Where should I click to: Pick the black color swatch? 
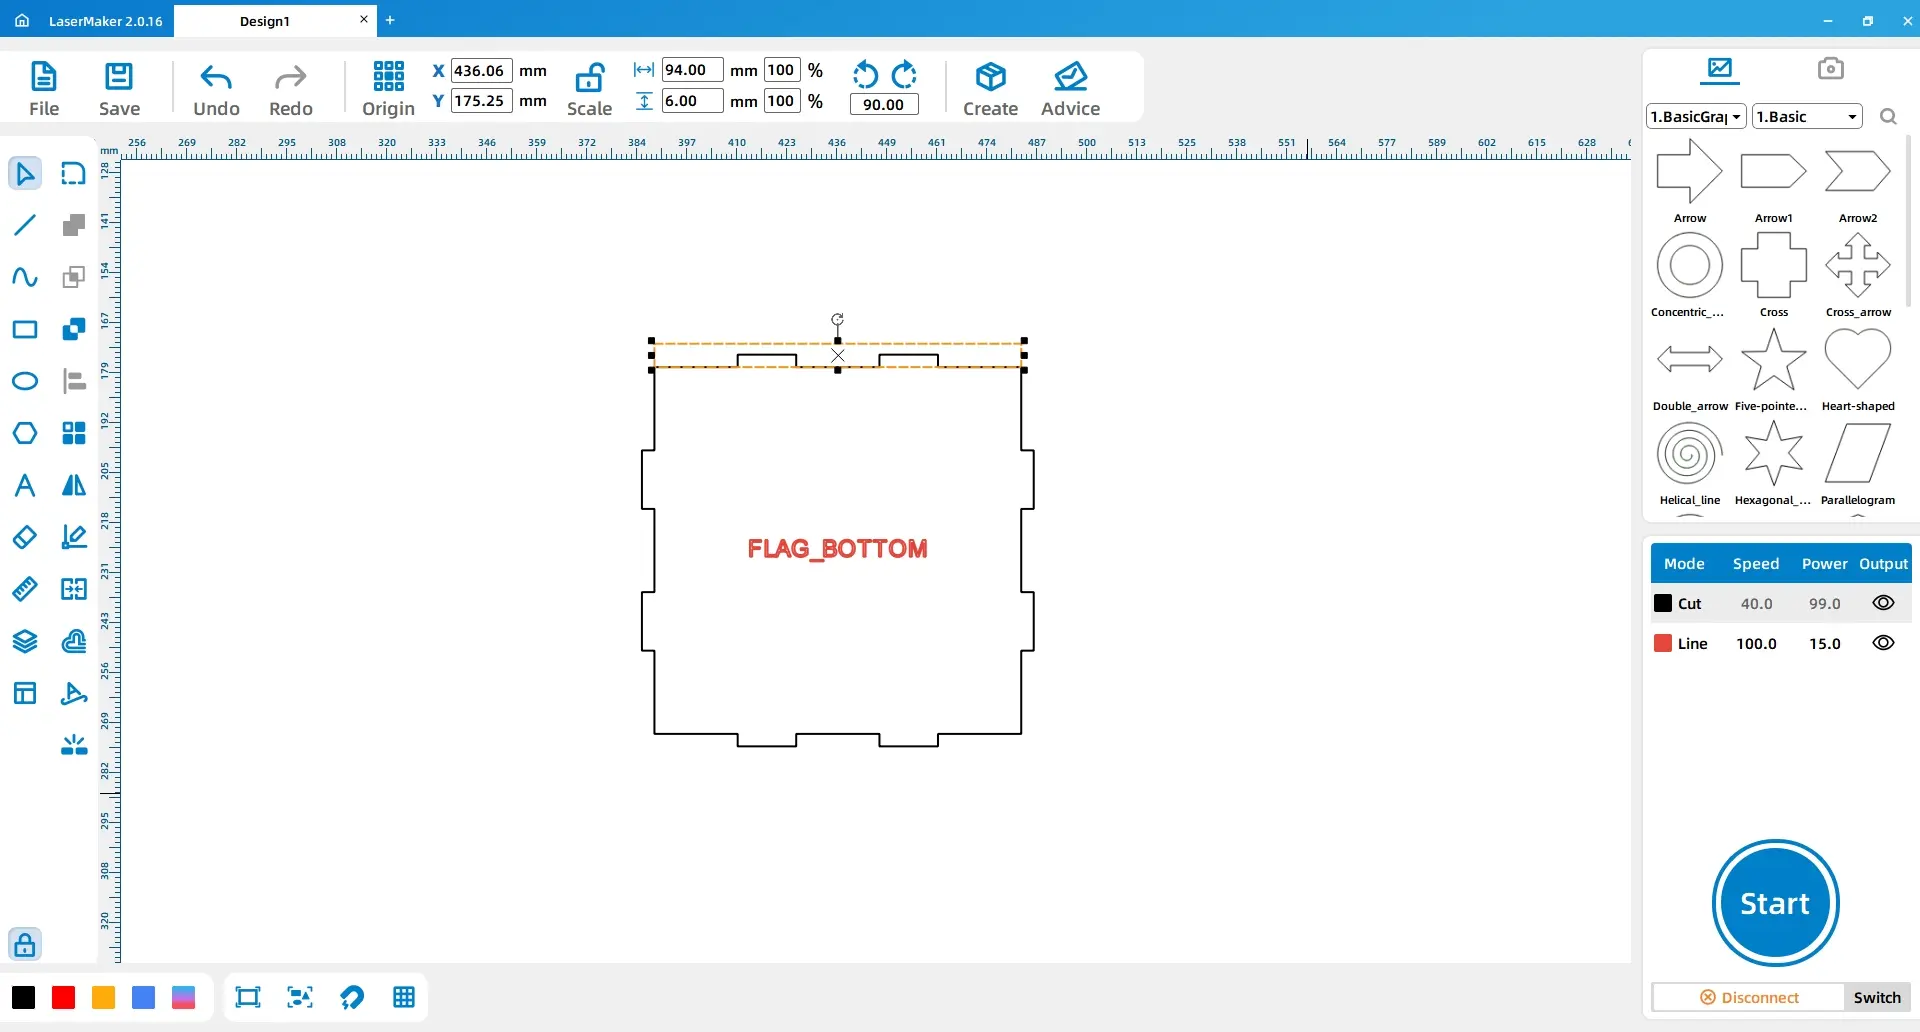[x=23, y=997]
